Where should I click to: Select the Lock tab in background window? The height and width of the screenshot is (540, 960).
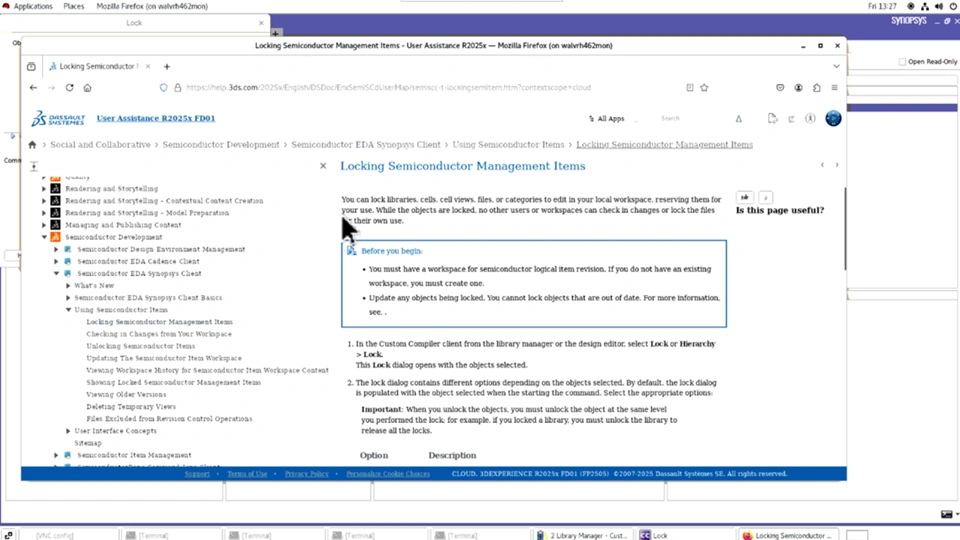click(134, 23)
